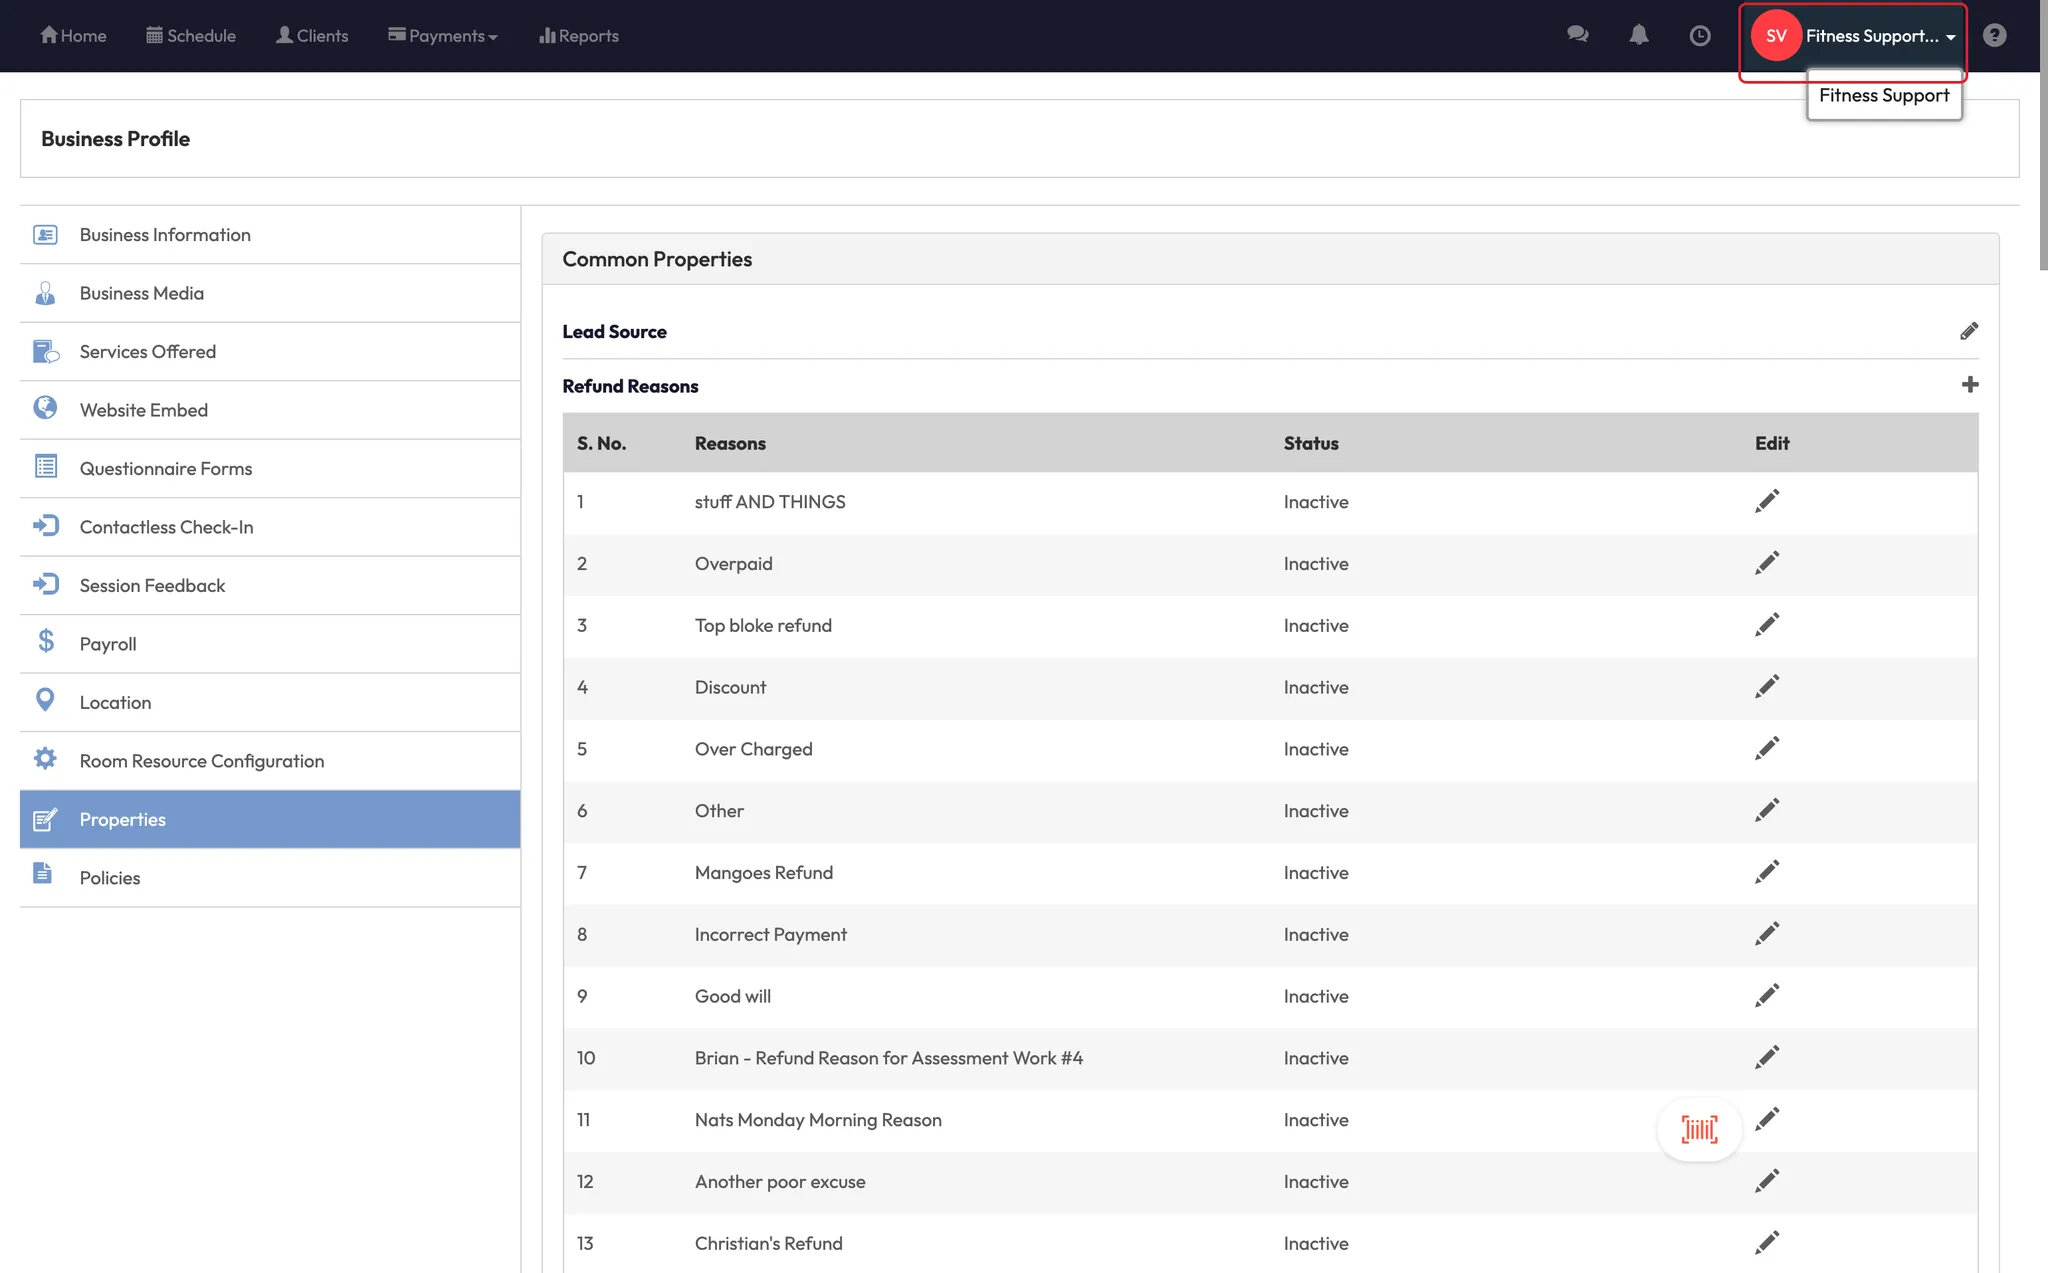Open the clock history icon
Image resolution: width=2048 pixels, height=1273 pixels.
click(x=1700, y=36)
